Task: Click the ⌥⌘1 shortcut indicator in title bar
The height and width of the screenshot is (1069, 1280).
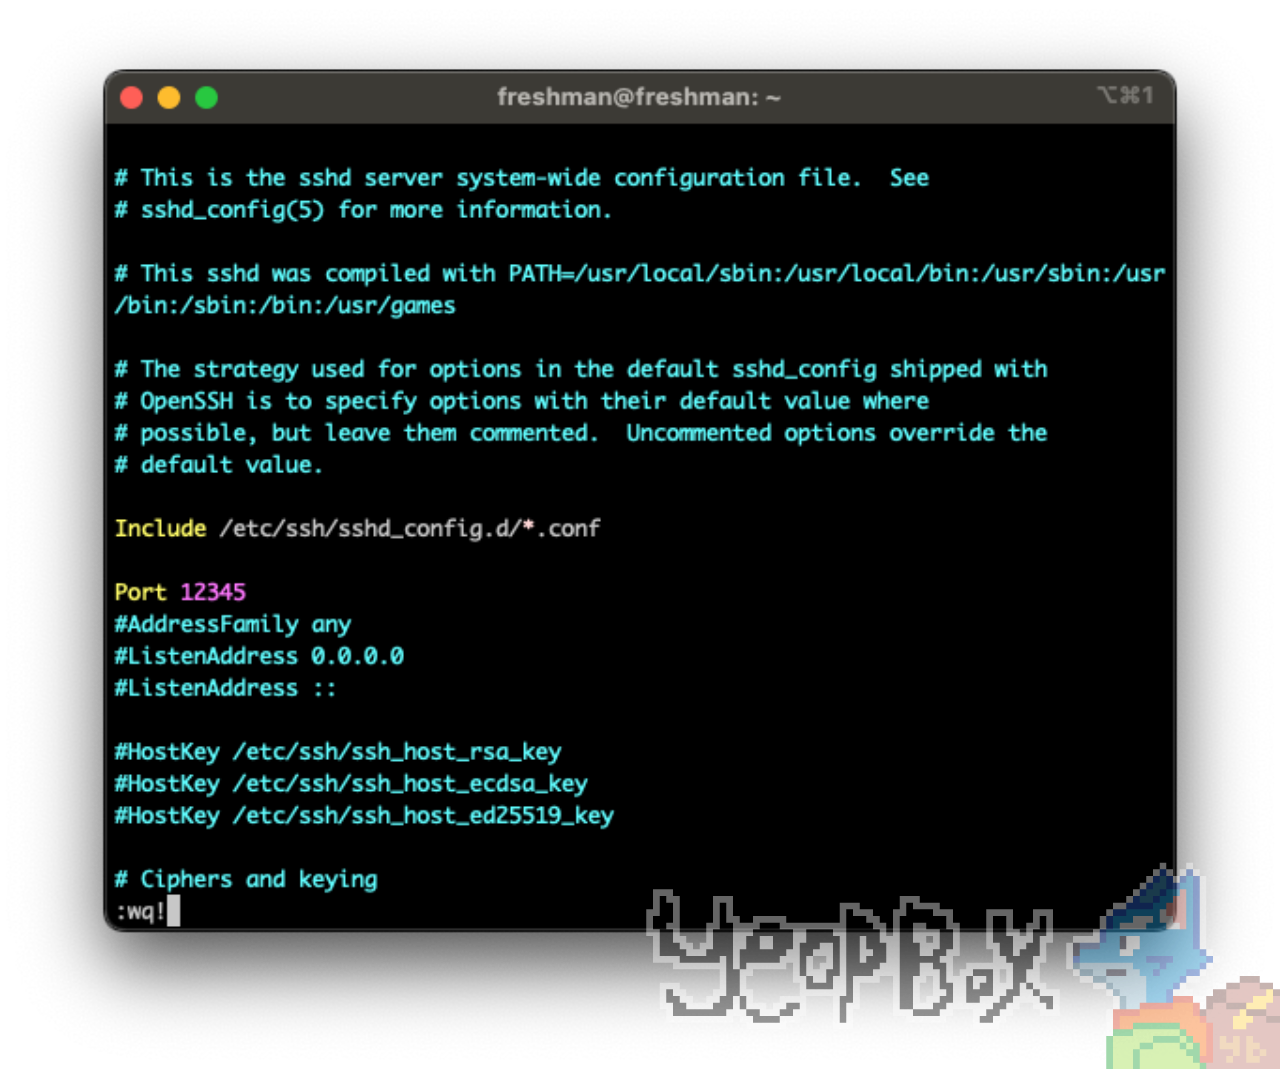Action: (x=1126, y=95)
